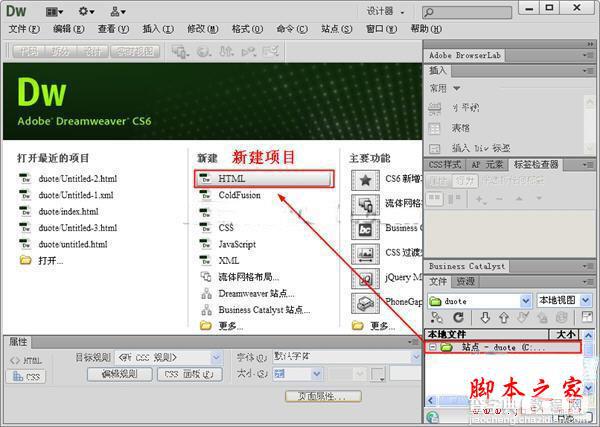The height and width of the screenshot is (427, 600).
Task: Click Dreamweaver 站点... to create site
Action: (256, 293)
